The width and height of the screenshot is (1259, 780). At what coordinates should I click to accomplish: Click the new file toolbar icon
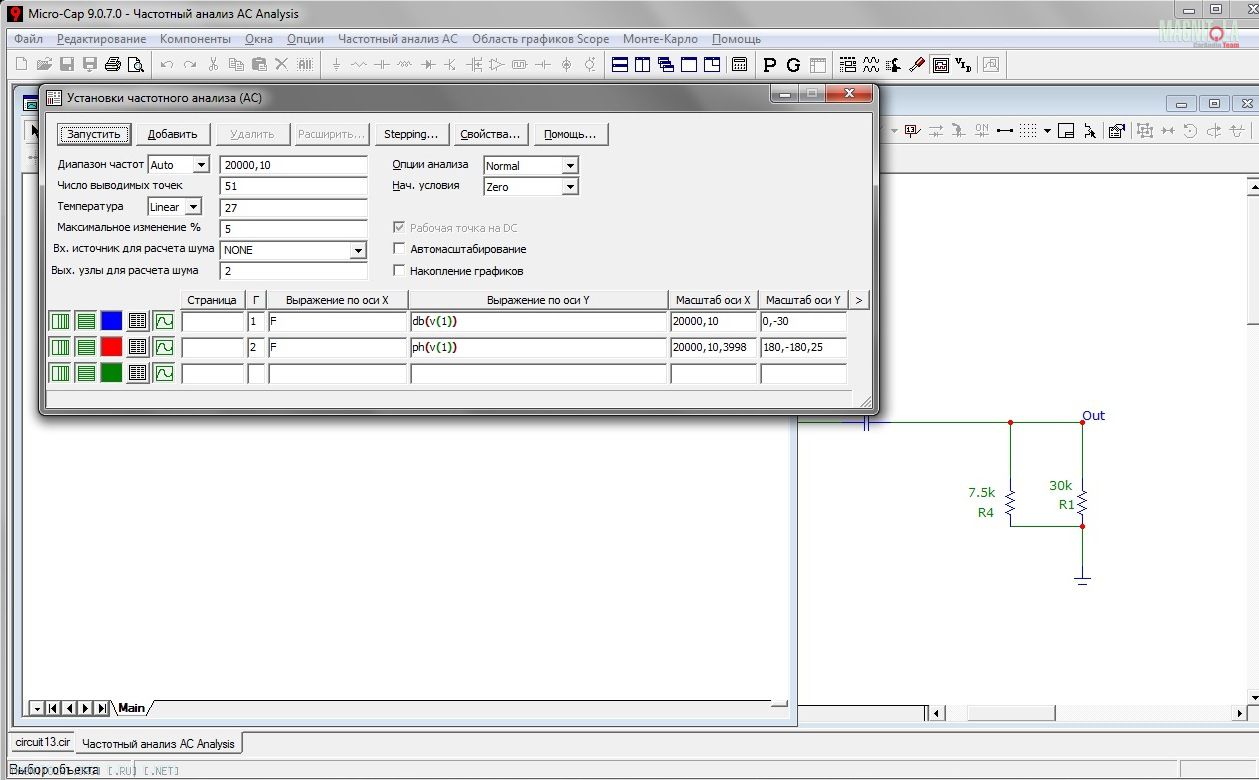tap(21, 65)
